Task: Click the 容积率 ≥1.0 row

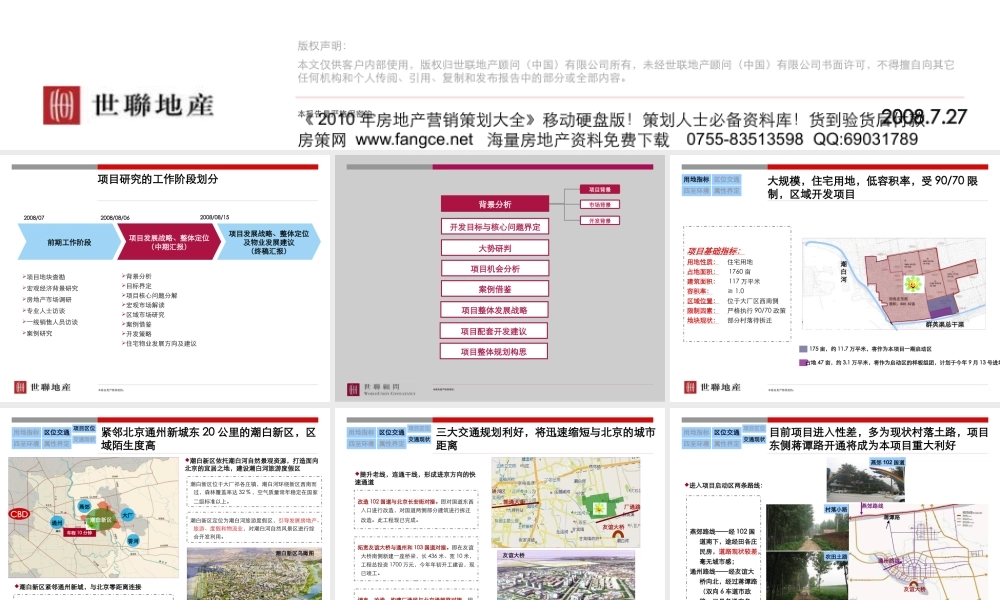Action: click(716, 291)
